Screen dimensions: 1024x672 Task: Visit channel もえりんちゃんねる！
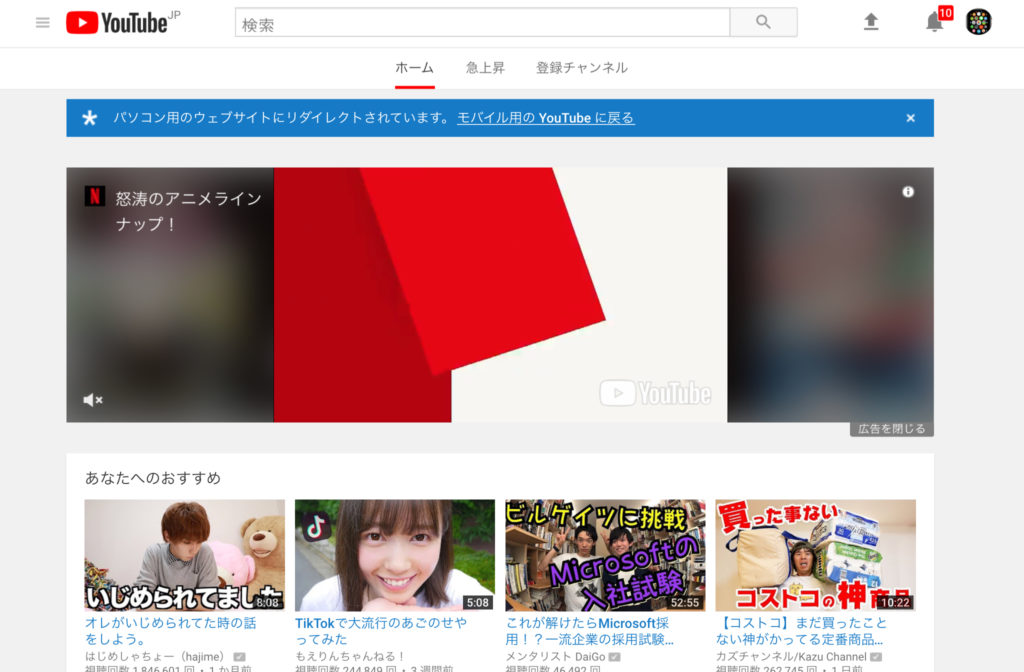pos(350,656)
